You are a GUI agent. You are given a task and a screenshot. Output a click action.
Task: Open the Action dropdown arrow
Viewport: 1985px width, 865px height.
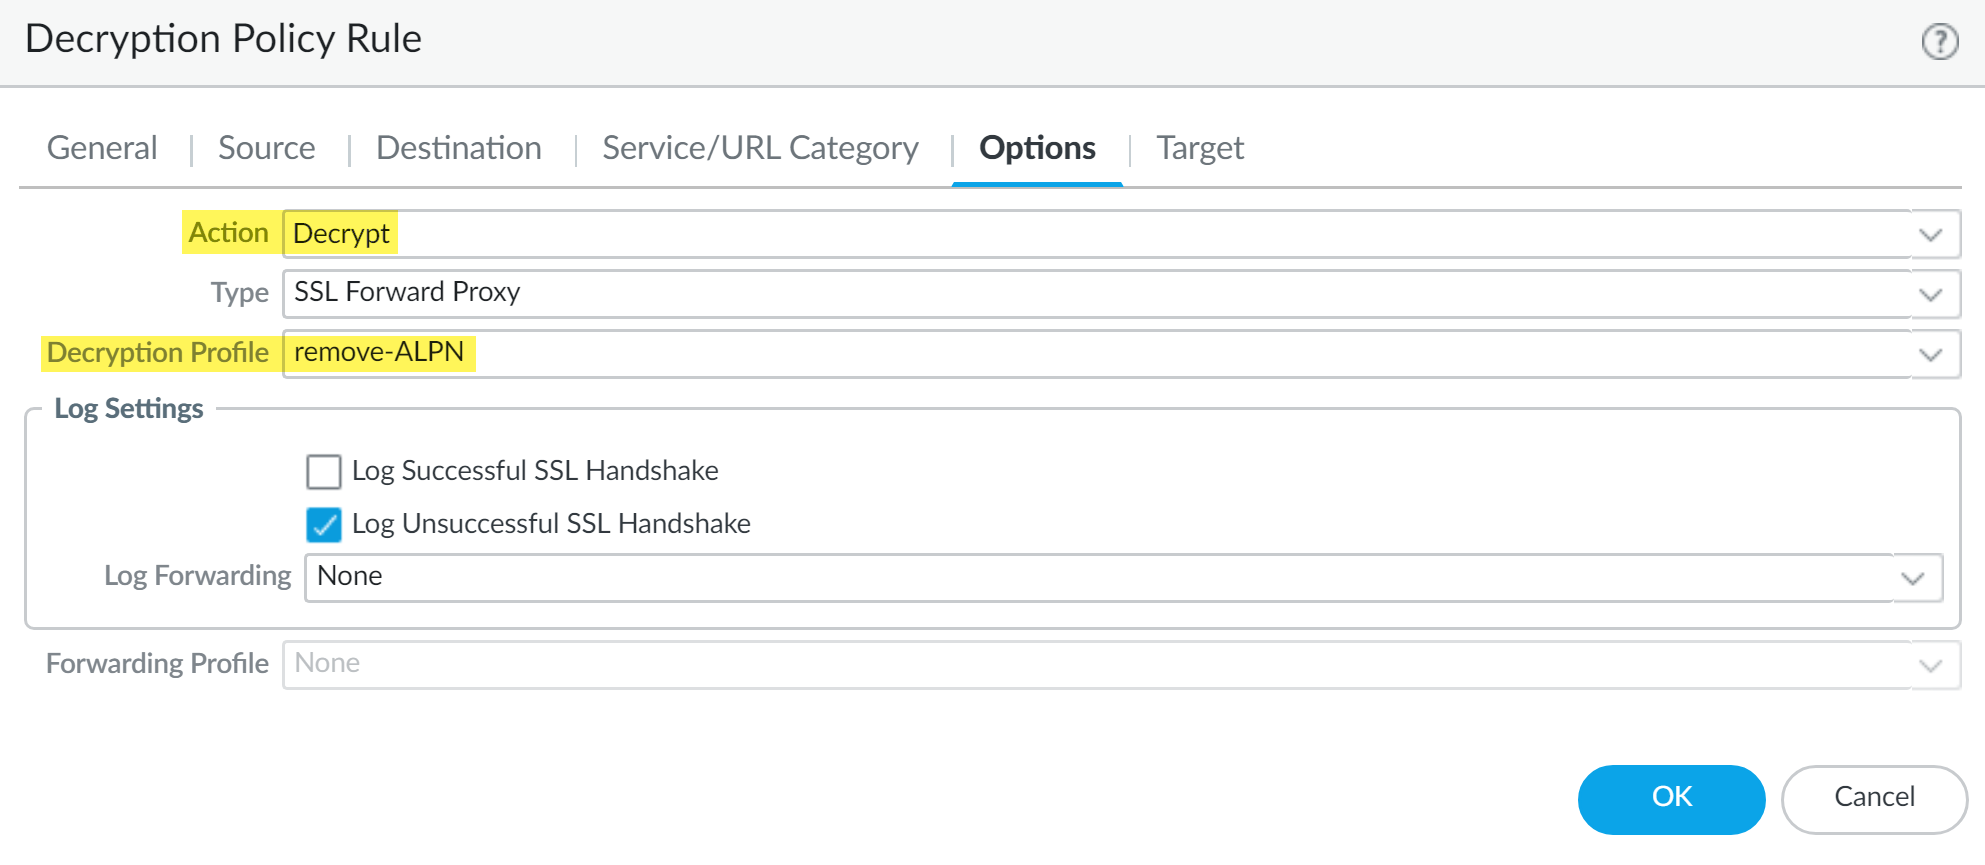pos(1931,235)
